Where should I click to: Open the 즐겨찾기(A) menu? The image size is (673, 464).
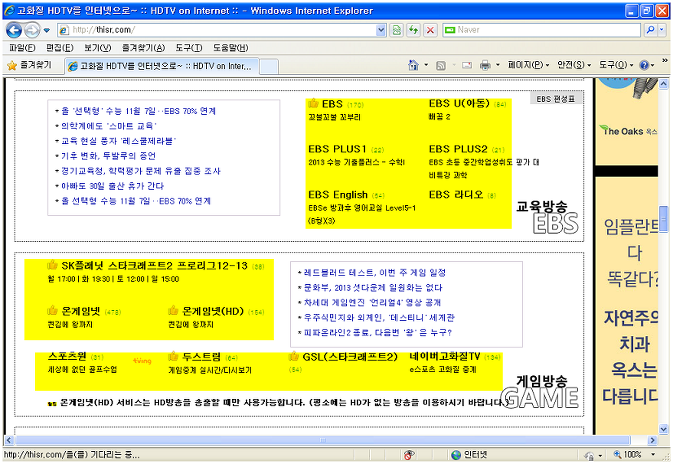tap(143, 48)
